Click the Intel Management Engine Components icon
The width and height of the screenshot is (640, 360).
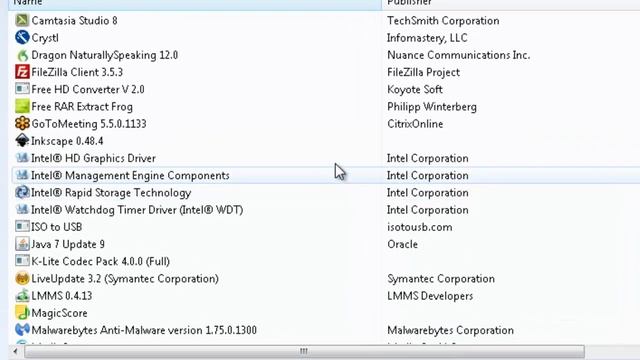pyautogui.click(x=22, y=175)
